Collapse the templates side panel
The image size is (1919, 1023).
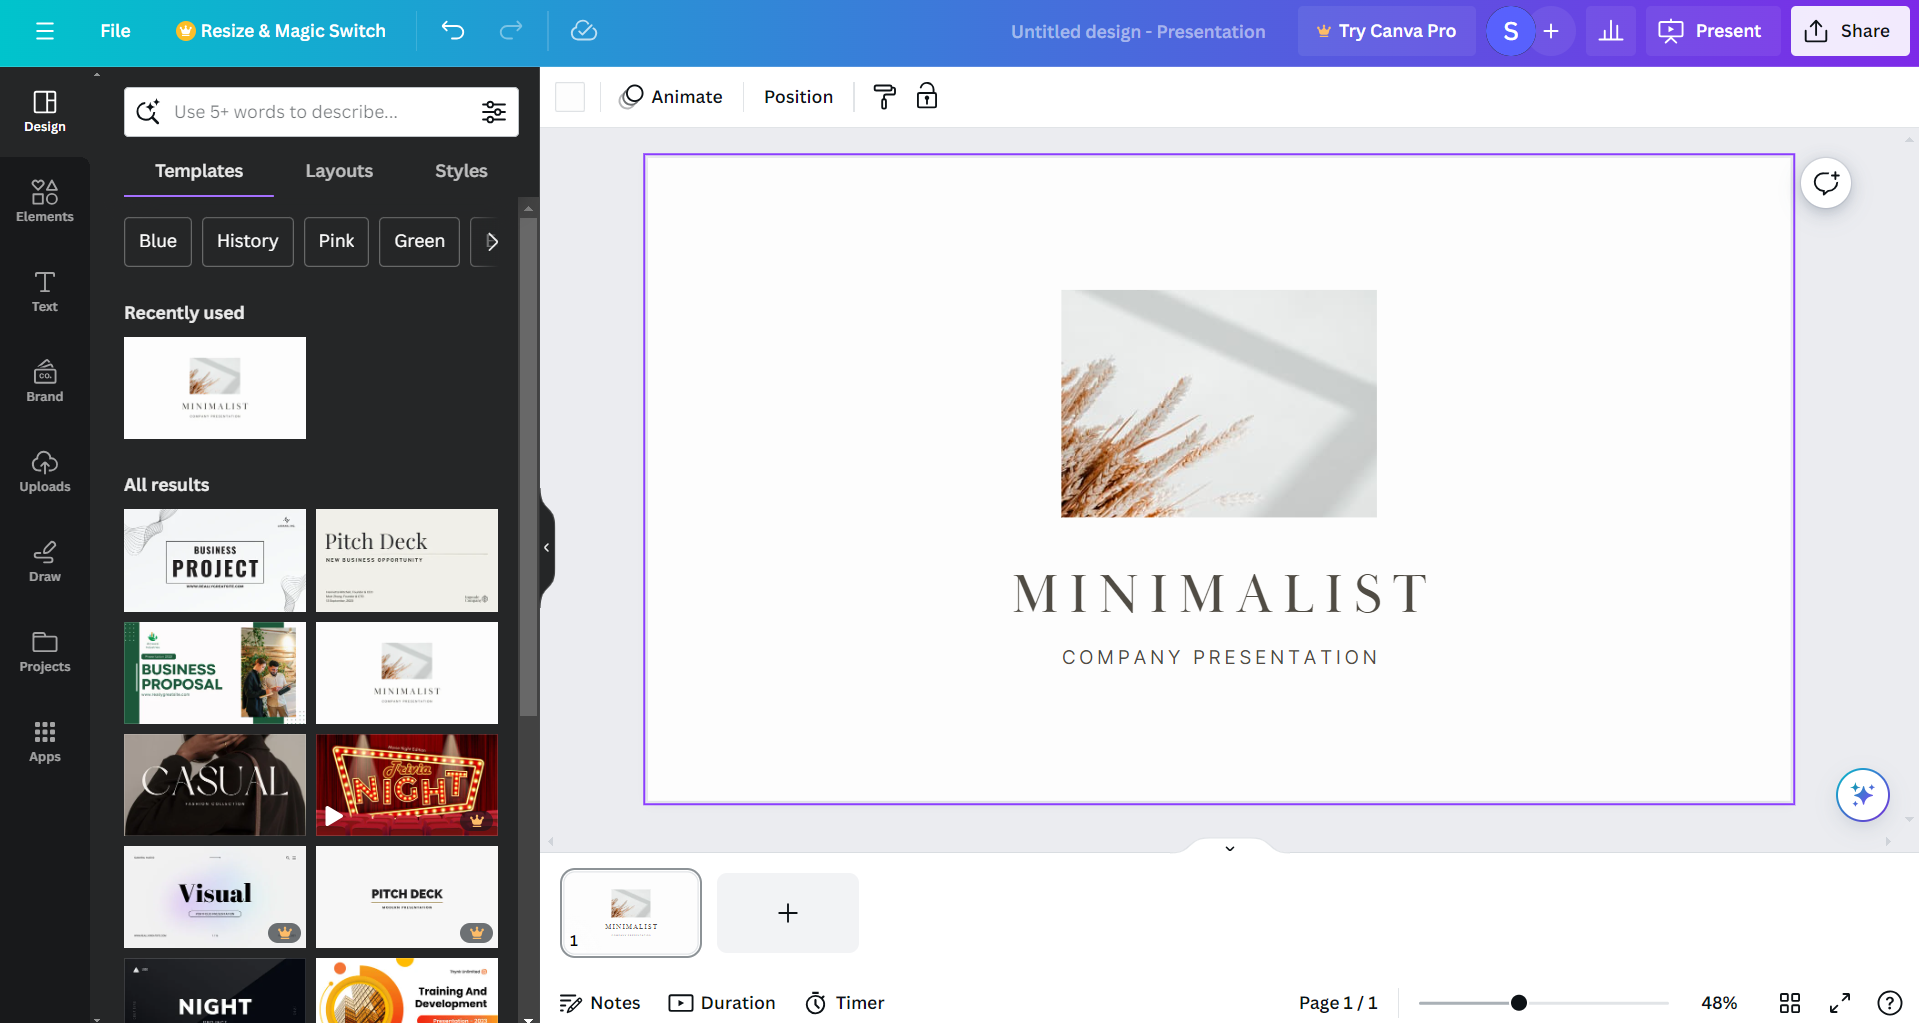pos(545,547)
